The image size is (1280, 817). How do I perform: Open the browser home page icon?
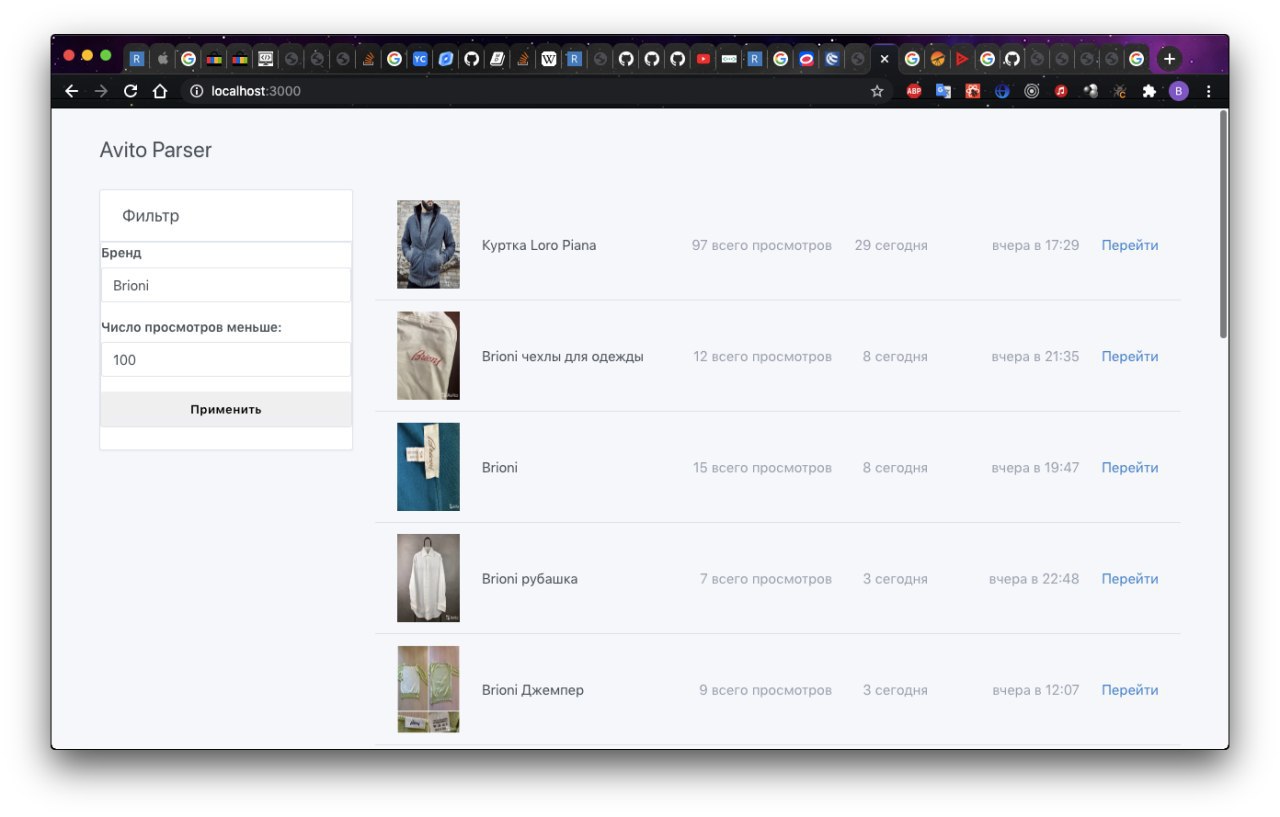tap(160, 91)
